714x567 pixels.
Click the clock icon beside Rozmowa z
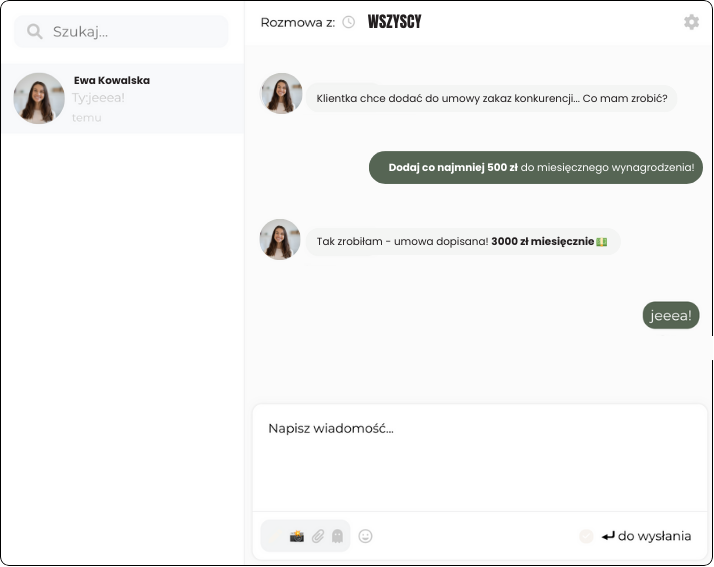(x=348, y=22)
